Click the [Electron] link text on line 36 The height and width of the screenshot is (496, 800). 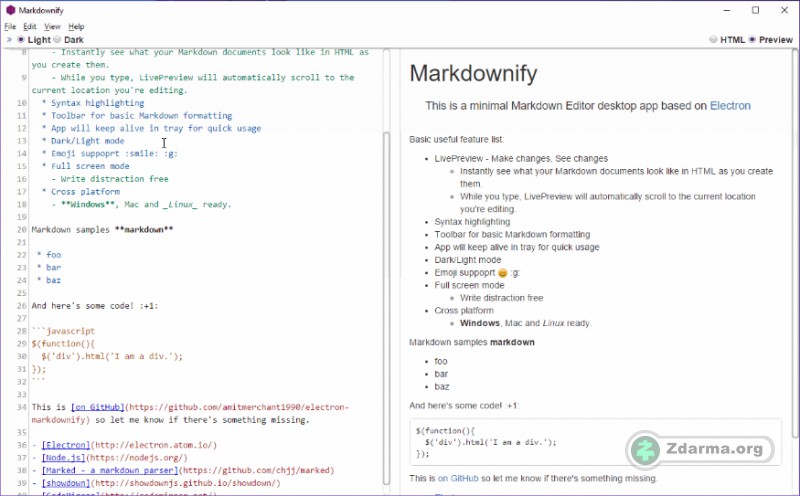pos(66,445)
